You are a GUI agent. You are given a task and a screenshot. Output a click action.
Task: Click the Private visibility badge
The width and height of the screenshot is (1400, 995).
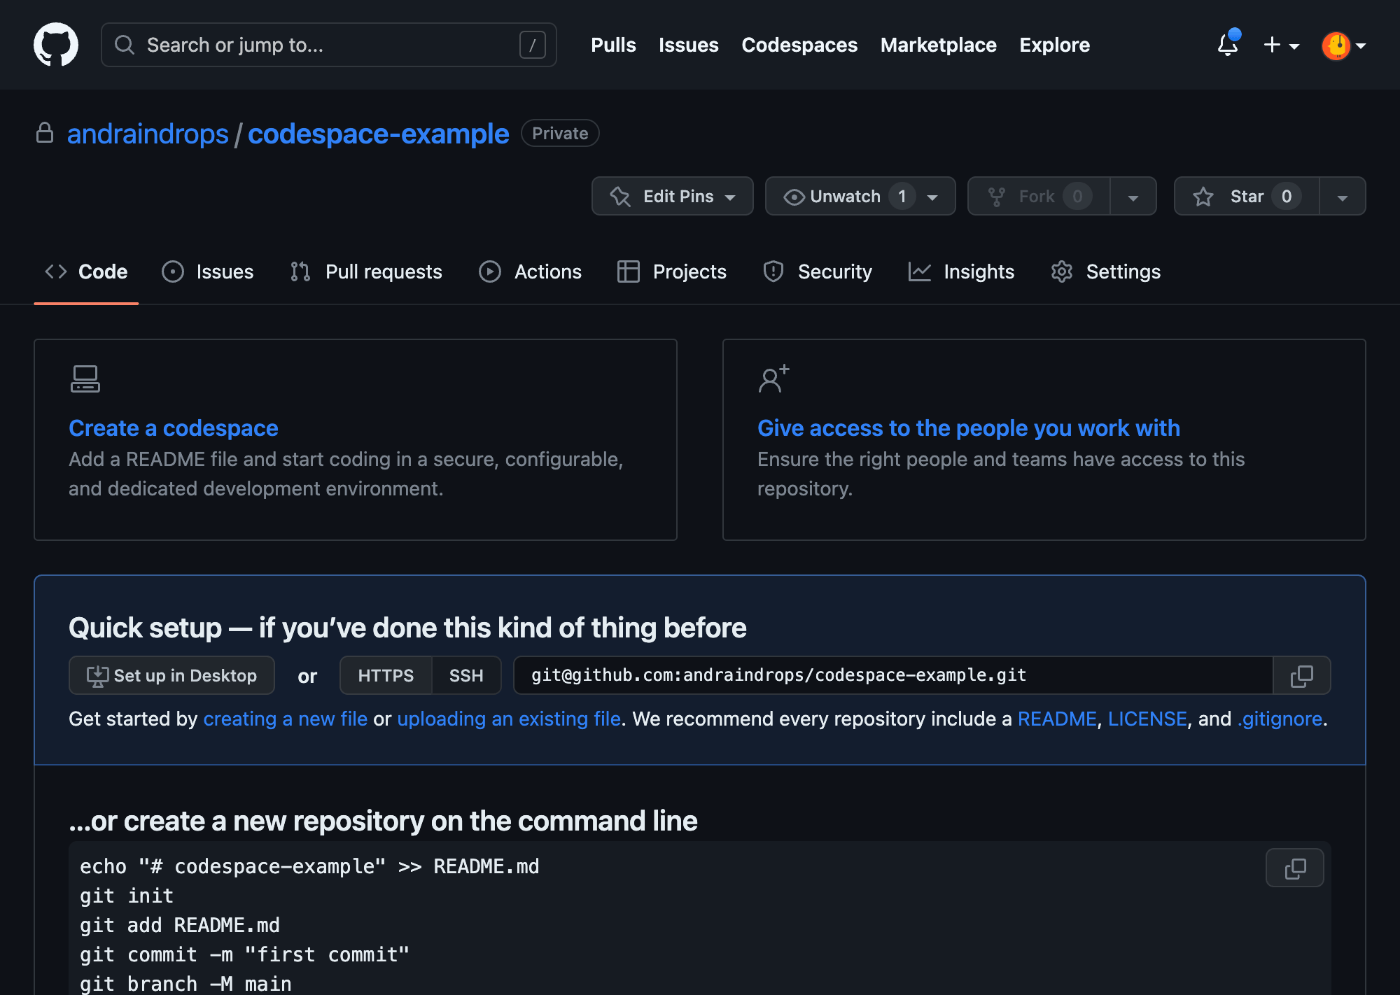[x=560, y=133]
